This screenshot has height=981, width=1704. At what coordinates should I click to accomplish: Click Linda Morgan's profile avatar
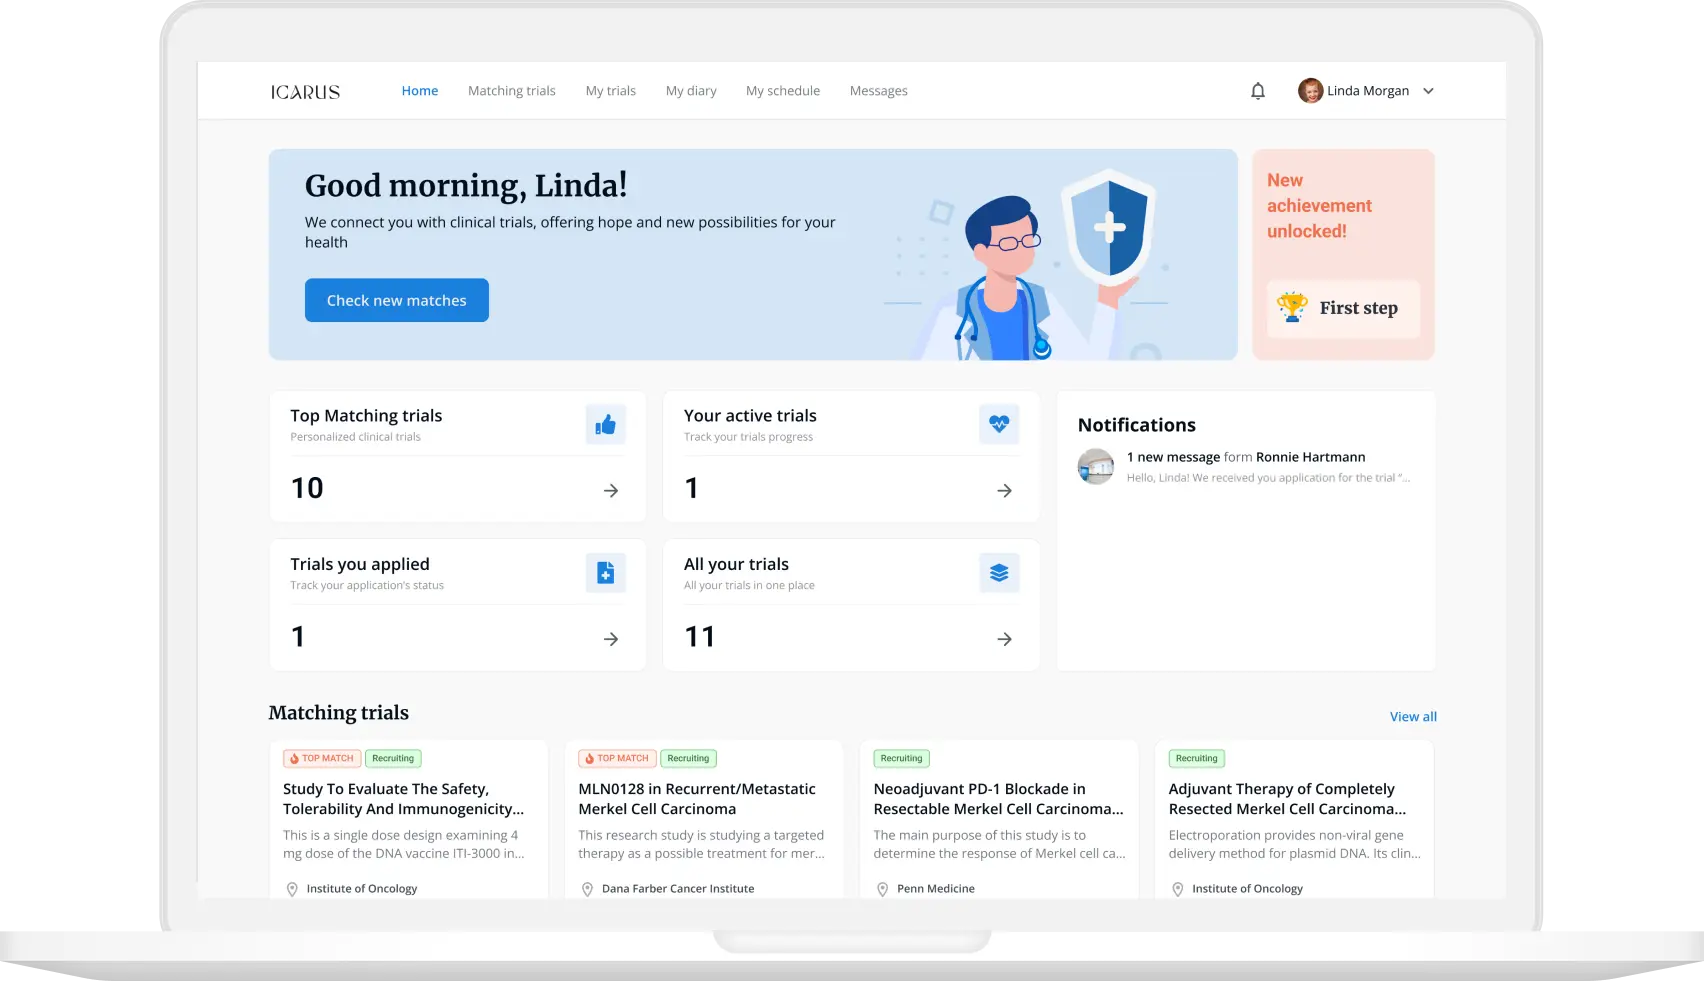point(1310,91)
